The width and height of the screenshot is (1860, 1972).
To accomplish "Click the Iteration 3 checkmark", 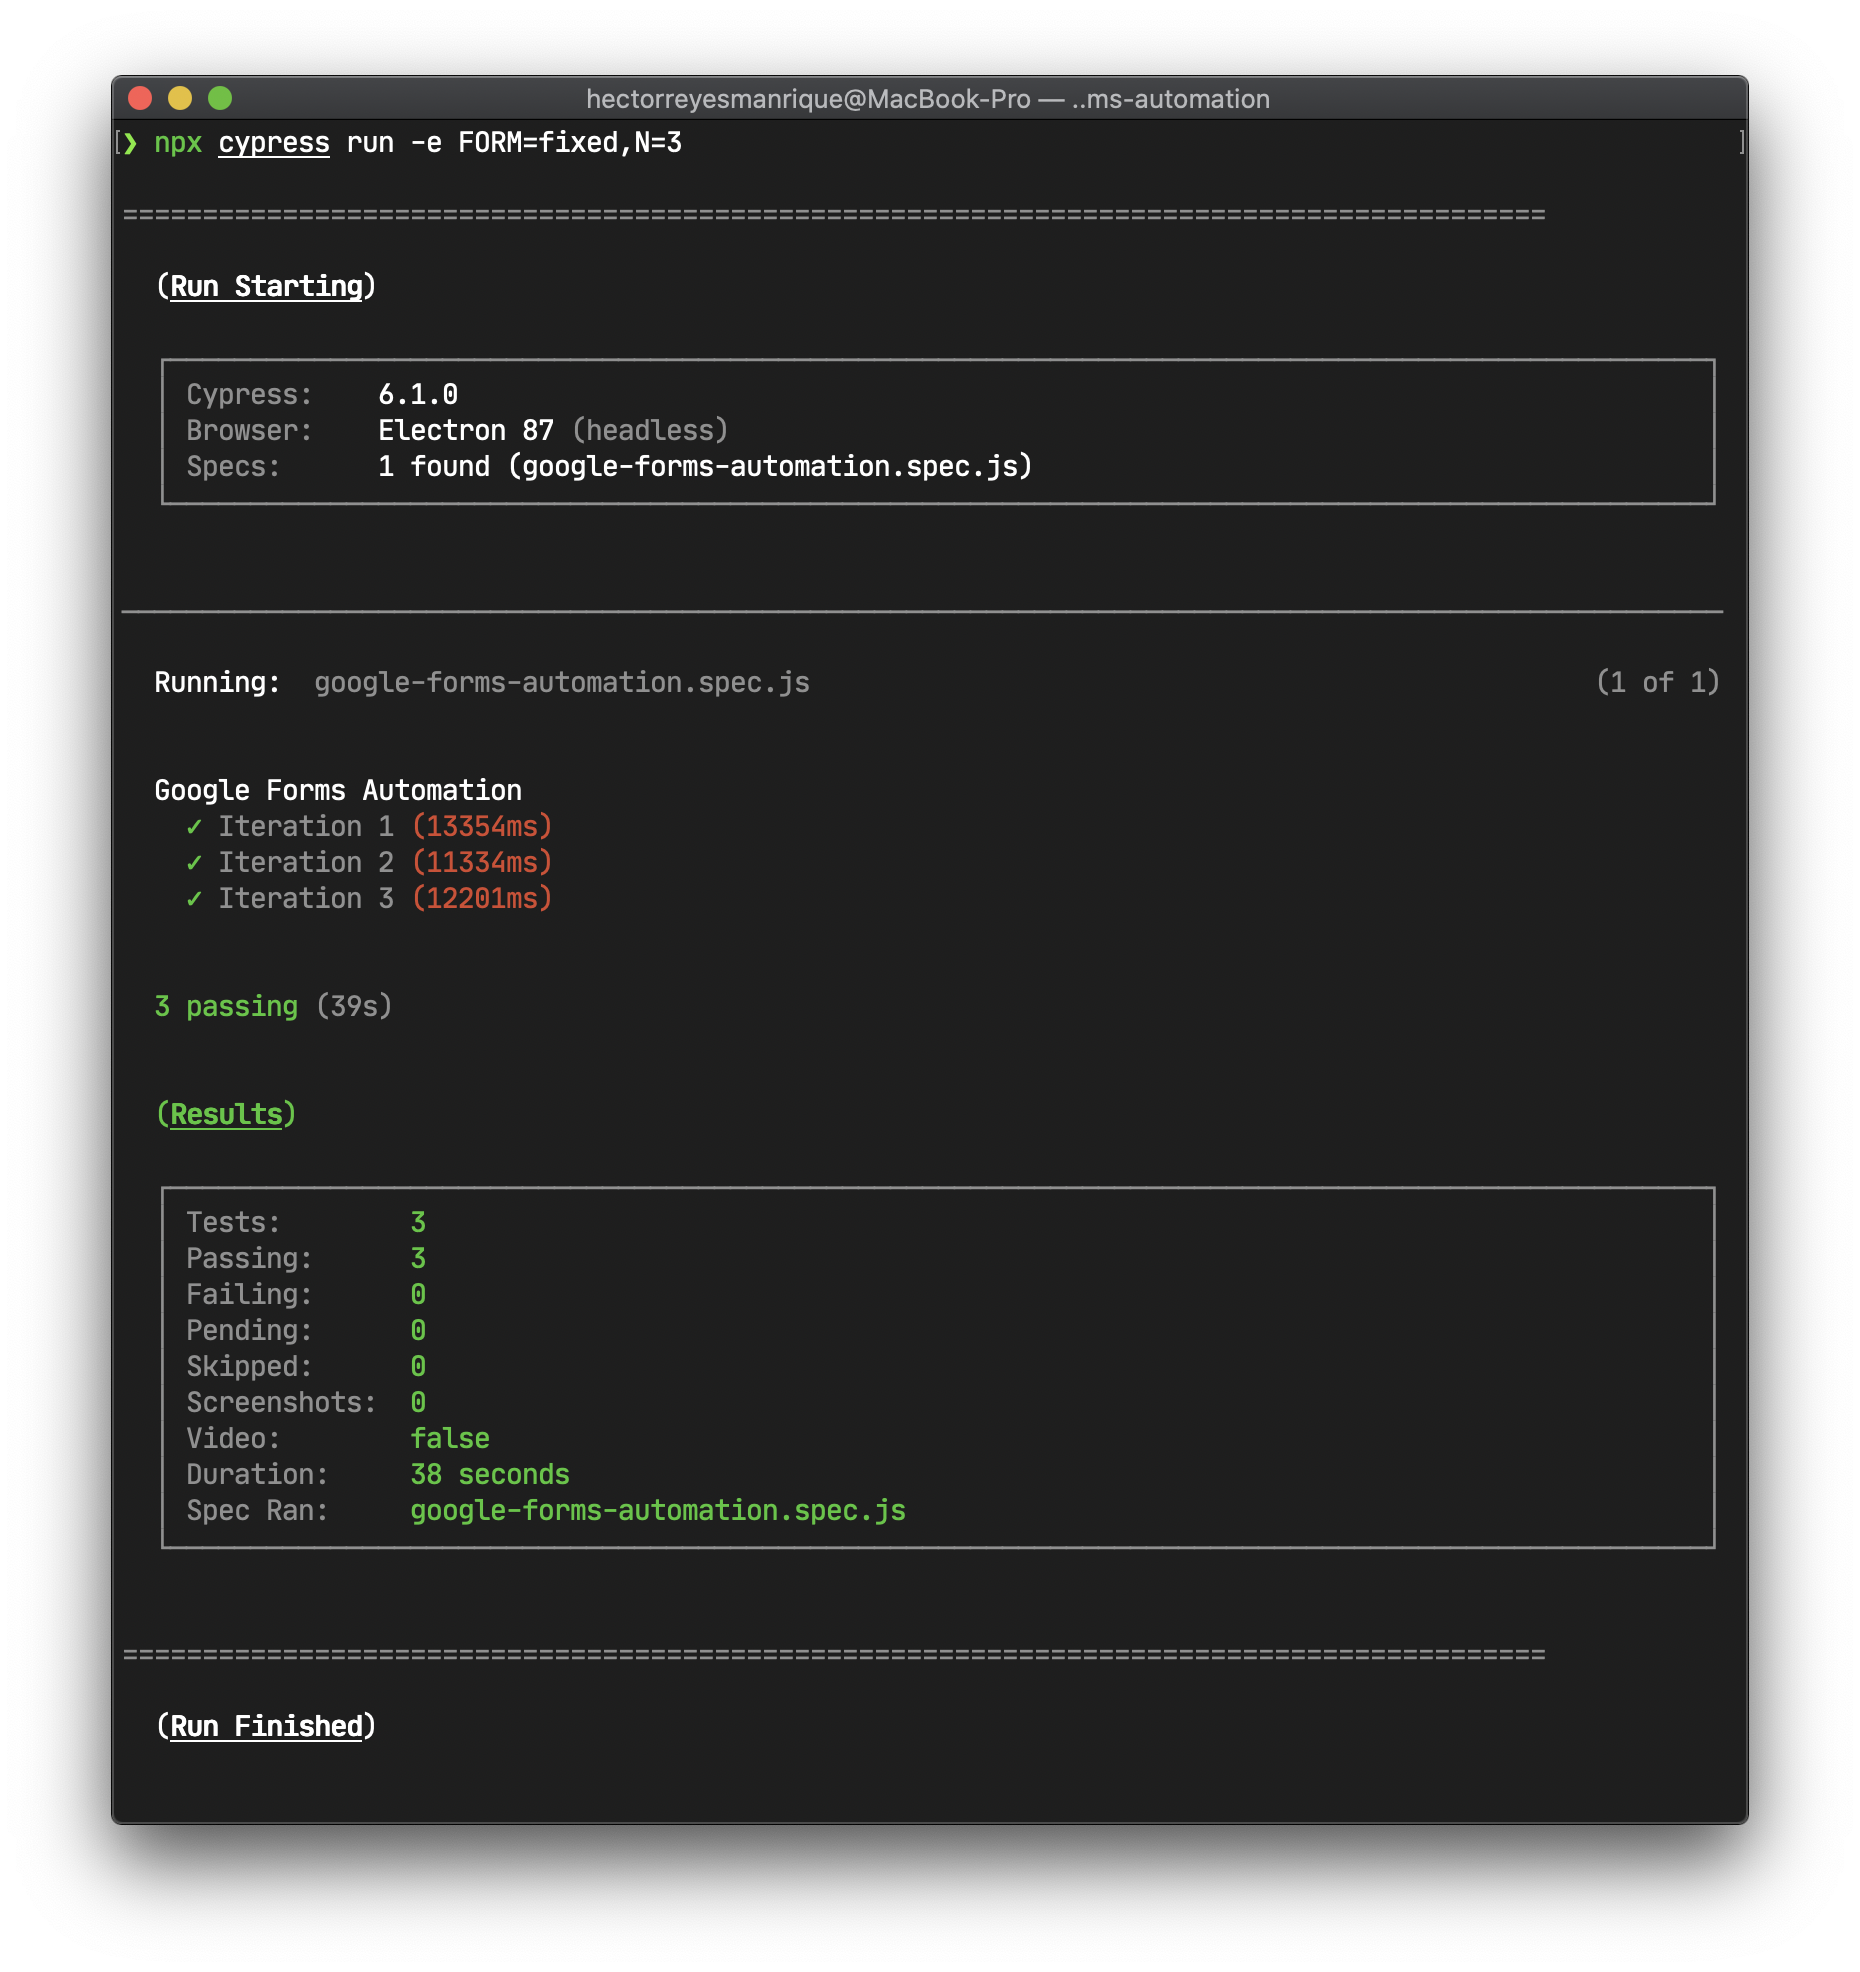I will [x=194, y=899].
